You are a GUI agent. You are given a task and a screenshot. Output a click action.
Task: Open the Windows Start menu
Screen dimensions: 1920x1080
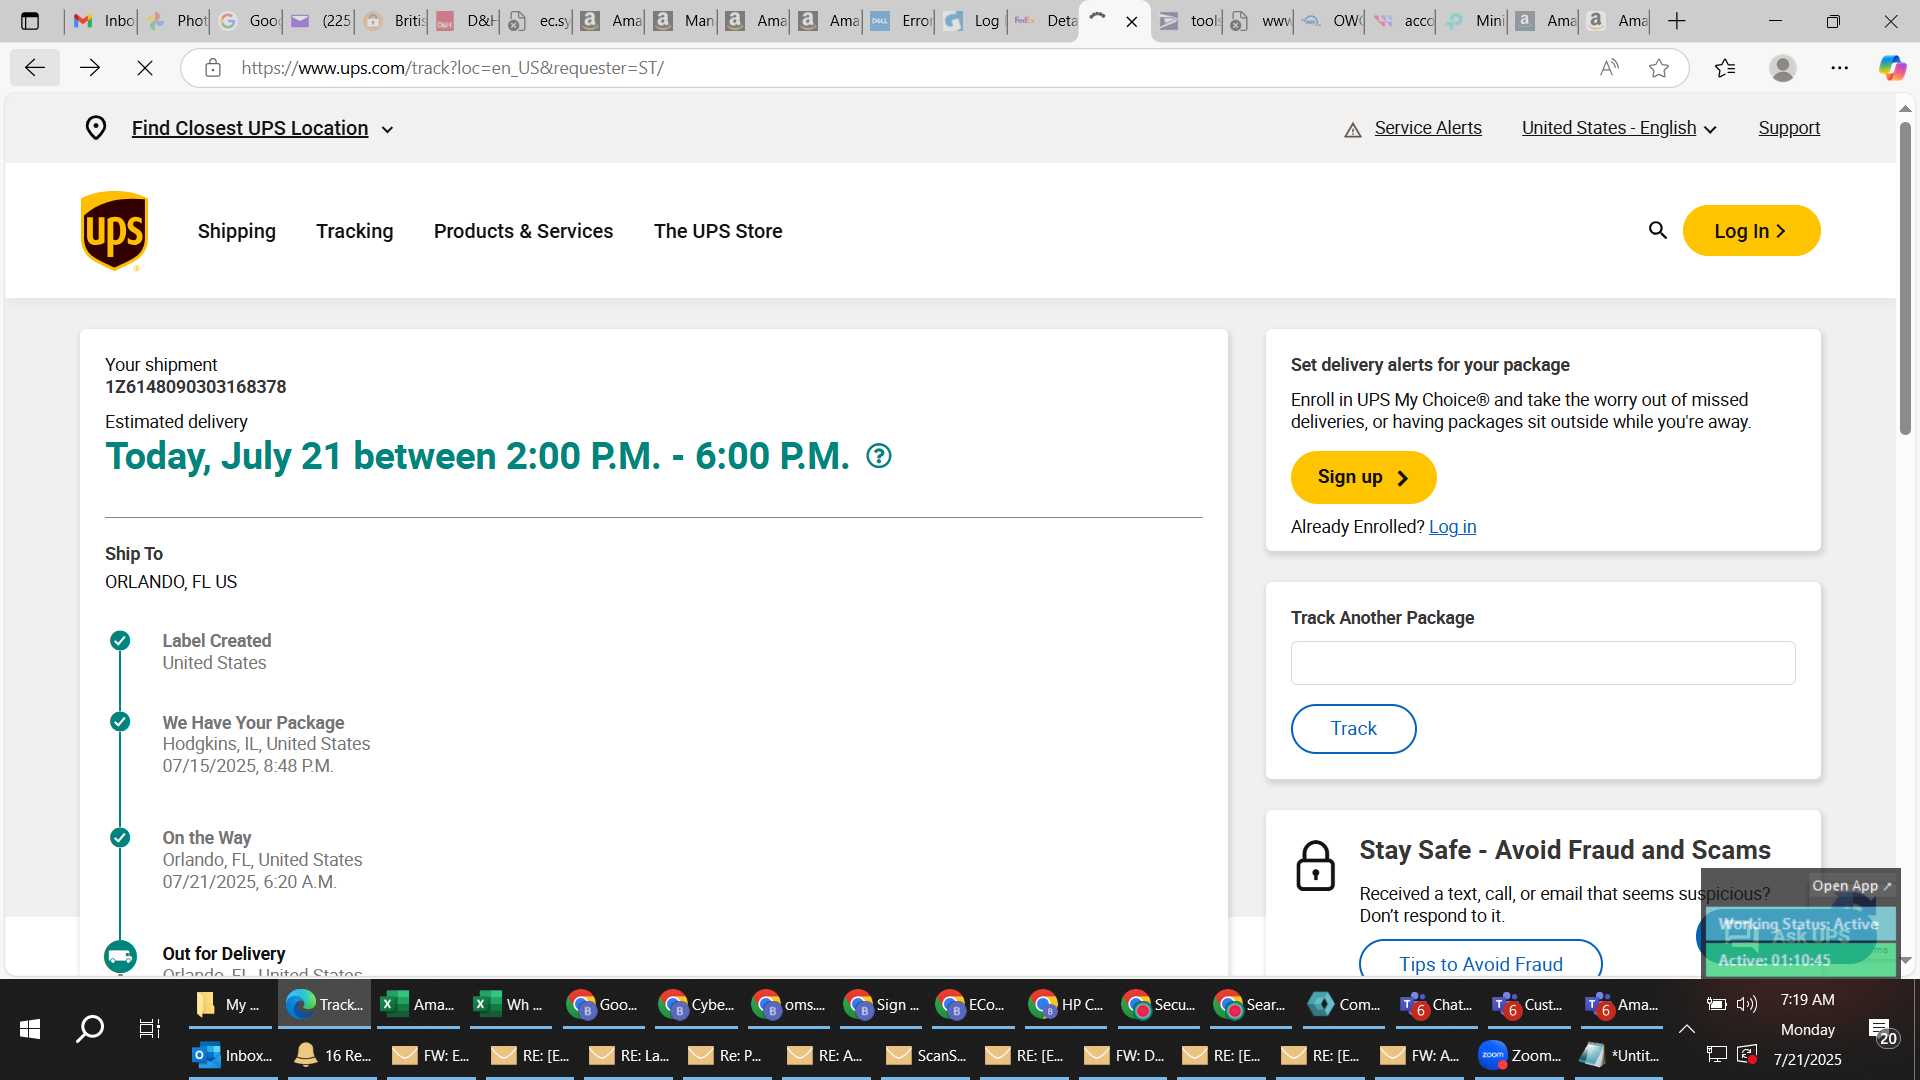pos(30,1028)
